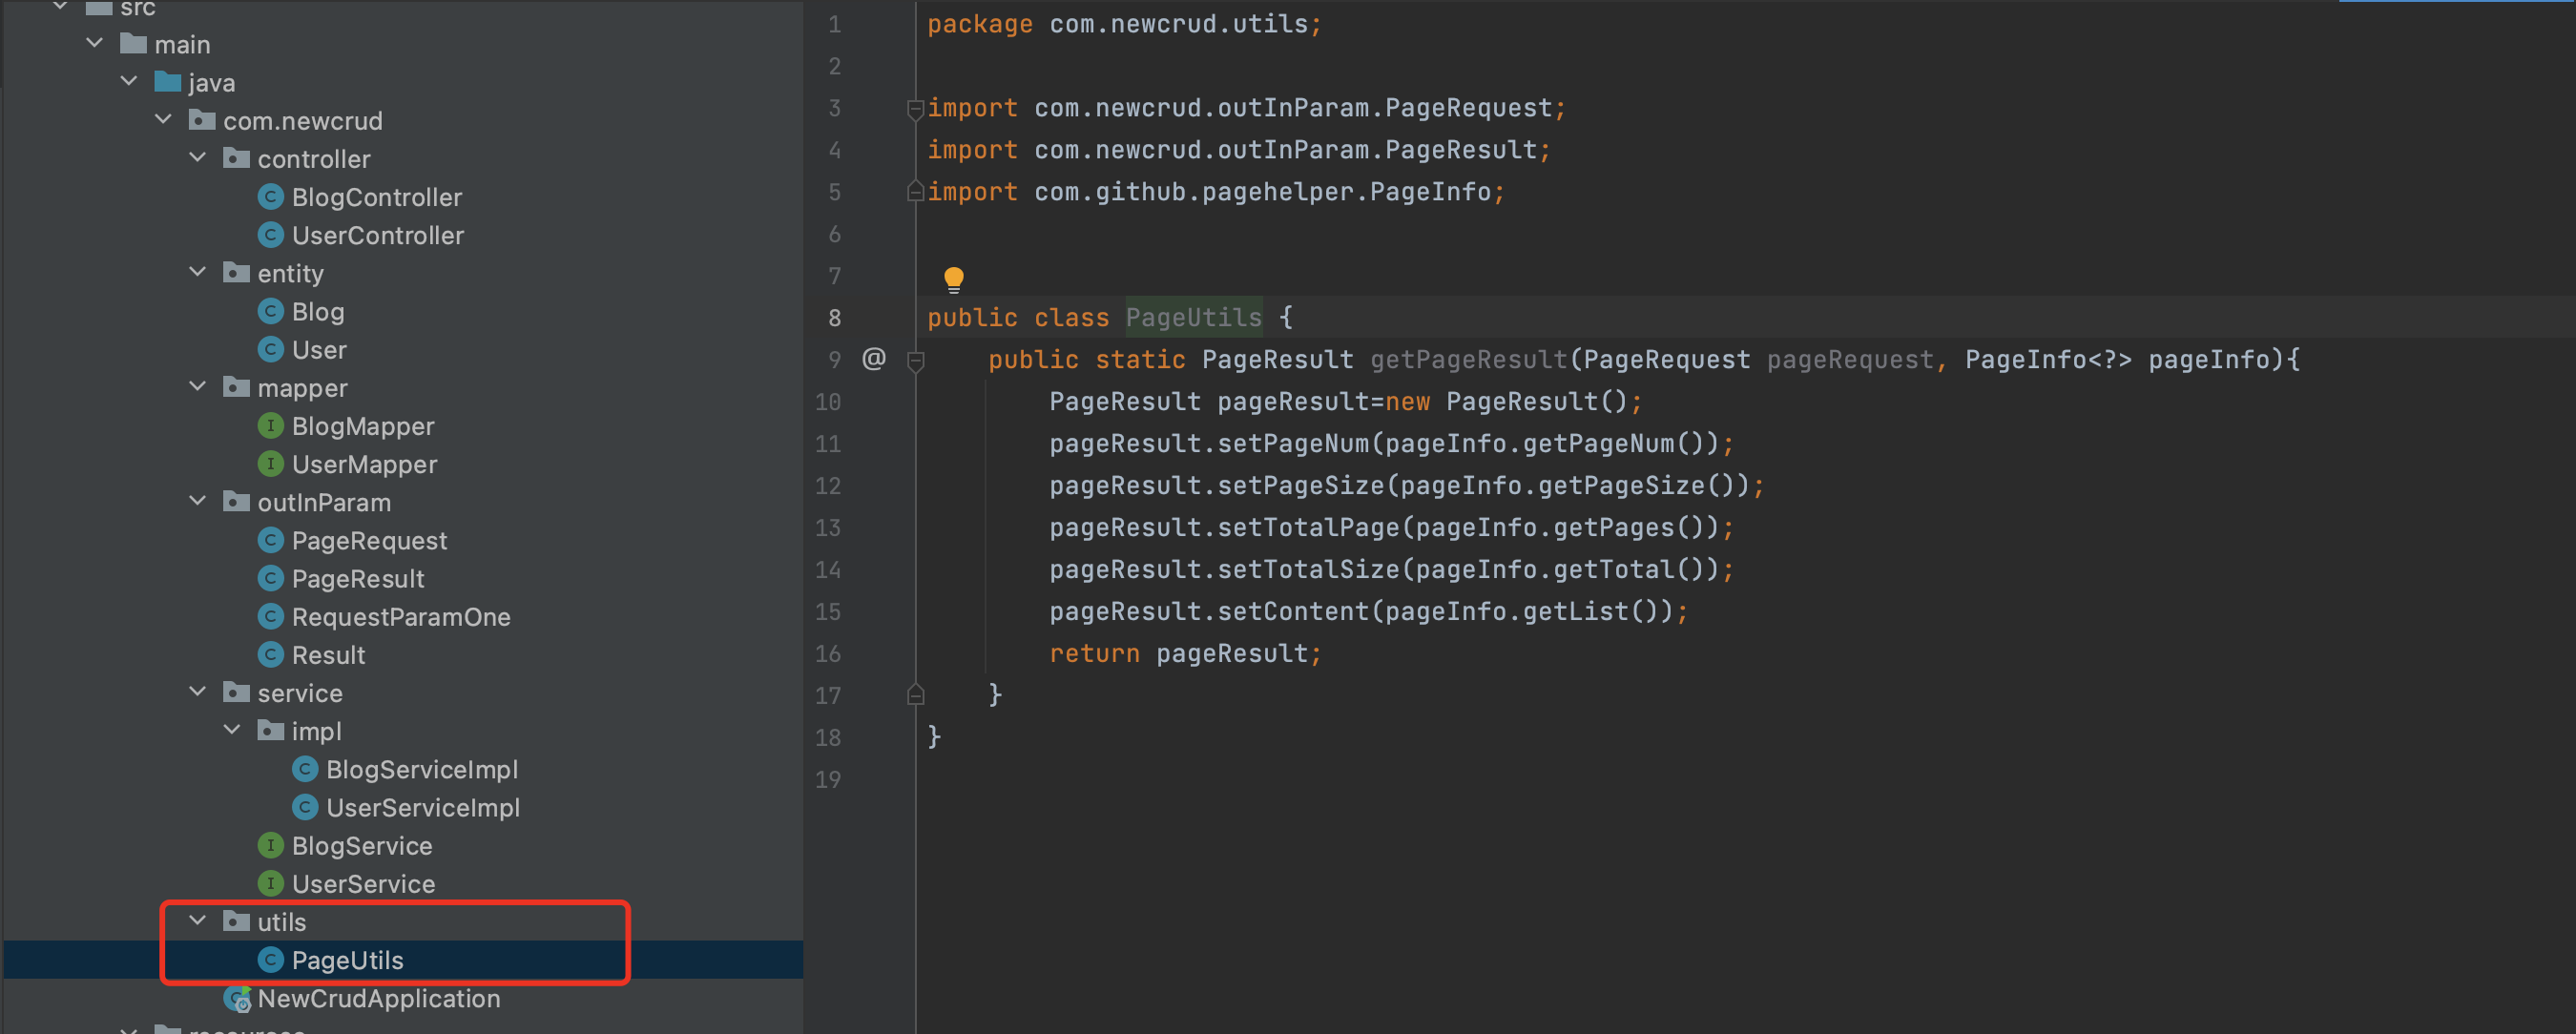Image resolution: width=2576 pixels, height=1034 pixels.
Task: Click the UserService interface icon
Action: pyautogui.click(x=270, y=884)
